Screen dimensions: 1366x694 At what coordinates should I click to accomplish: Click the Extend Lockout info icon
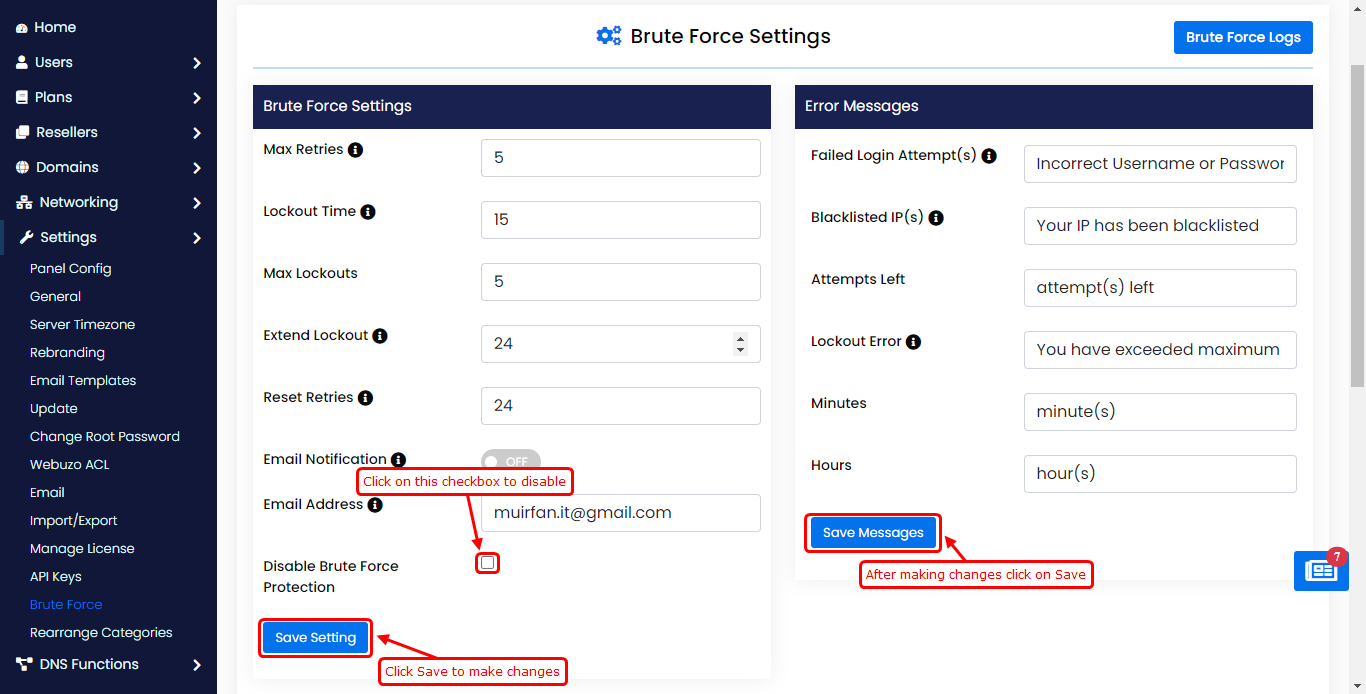(x=380, y=336)
